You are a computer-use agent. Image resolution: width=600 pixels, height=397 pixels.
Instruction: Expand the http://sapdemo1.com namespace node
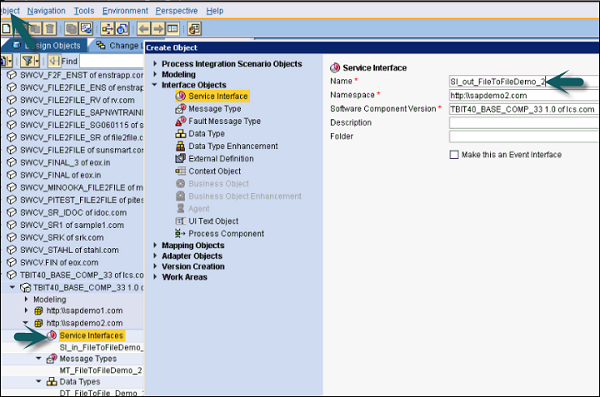[x=26, y=310]
